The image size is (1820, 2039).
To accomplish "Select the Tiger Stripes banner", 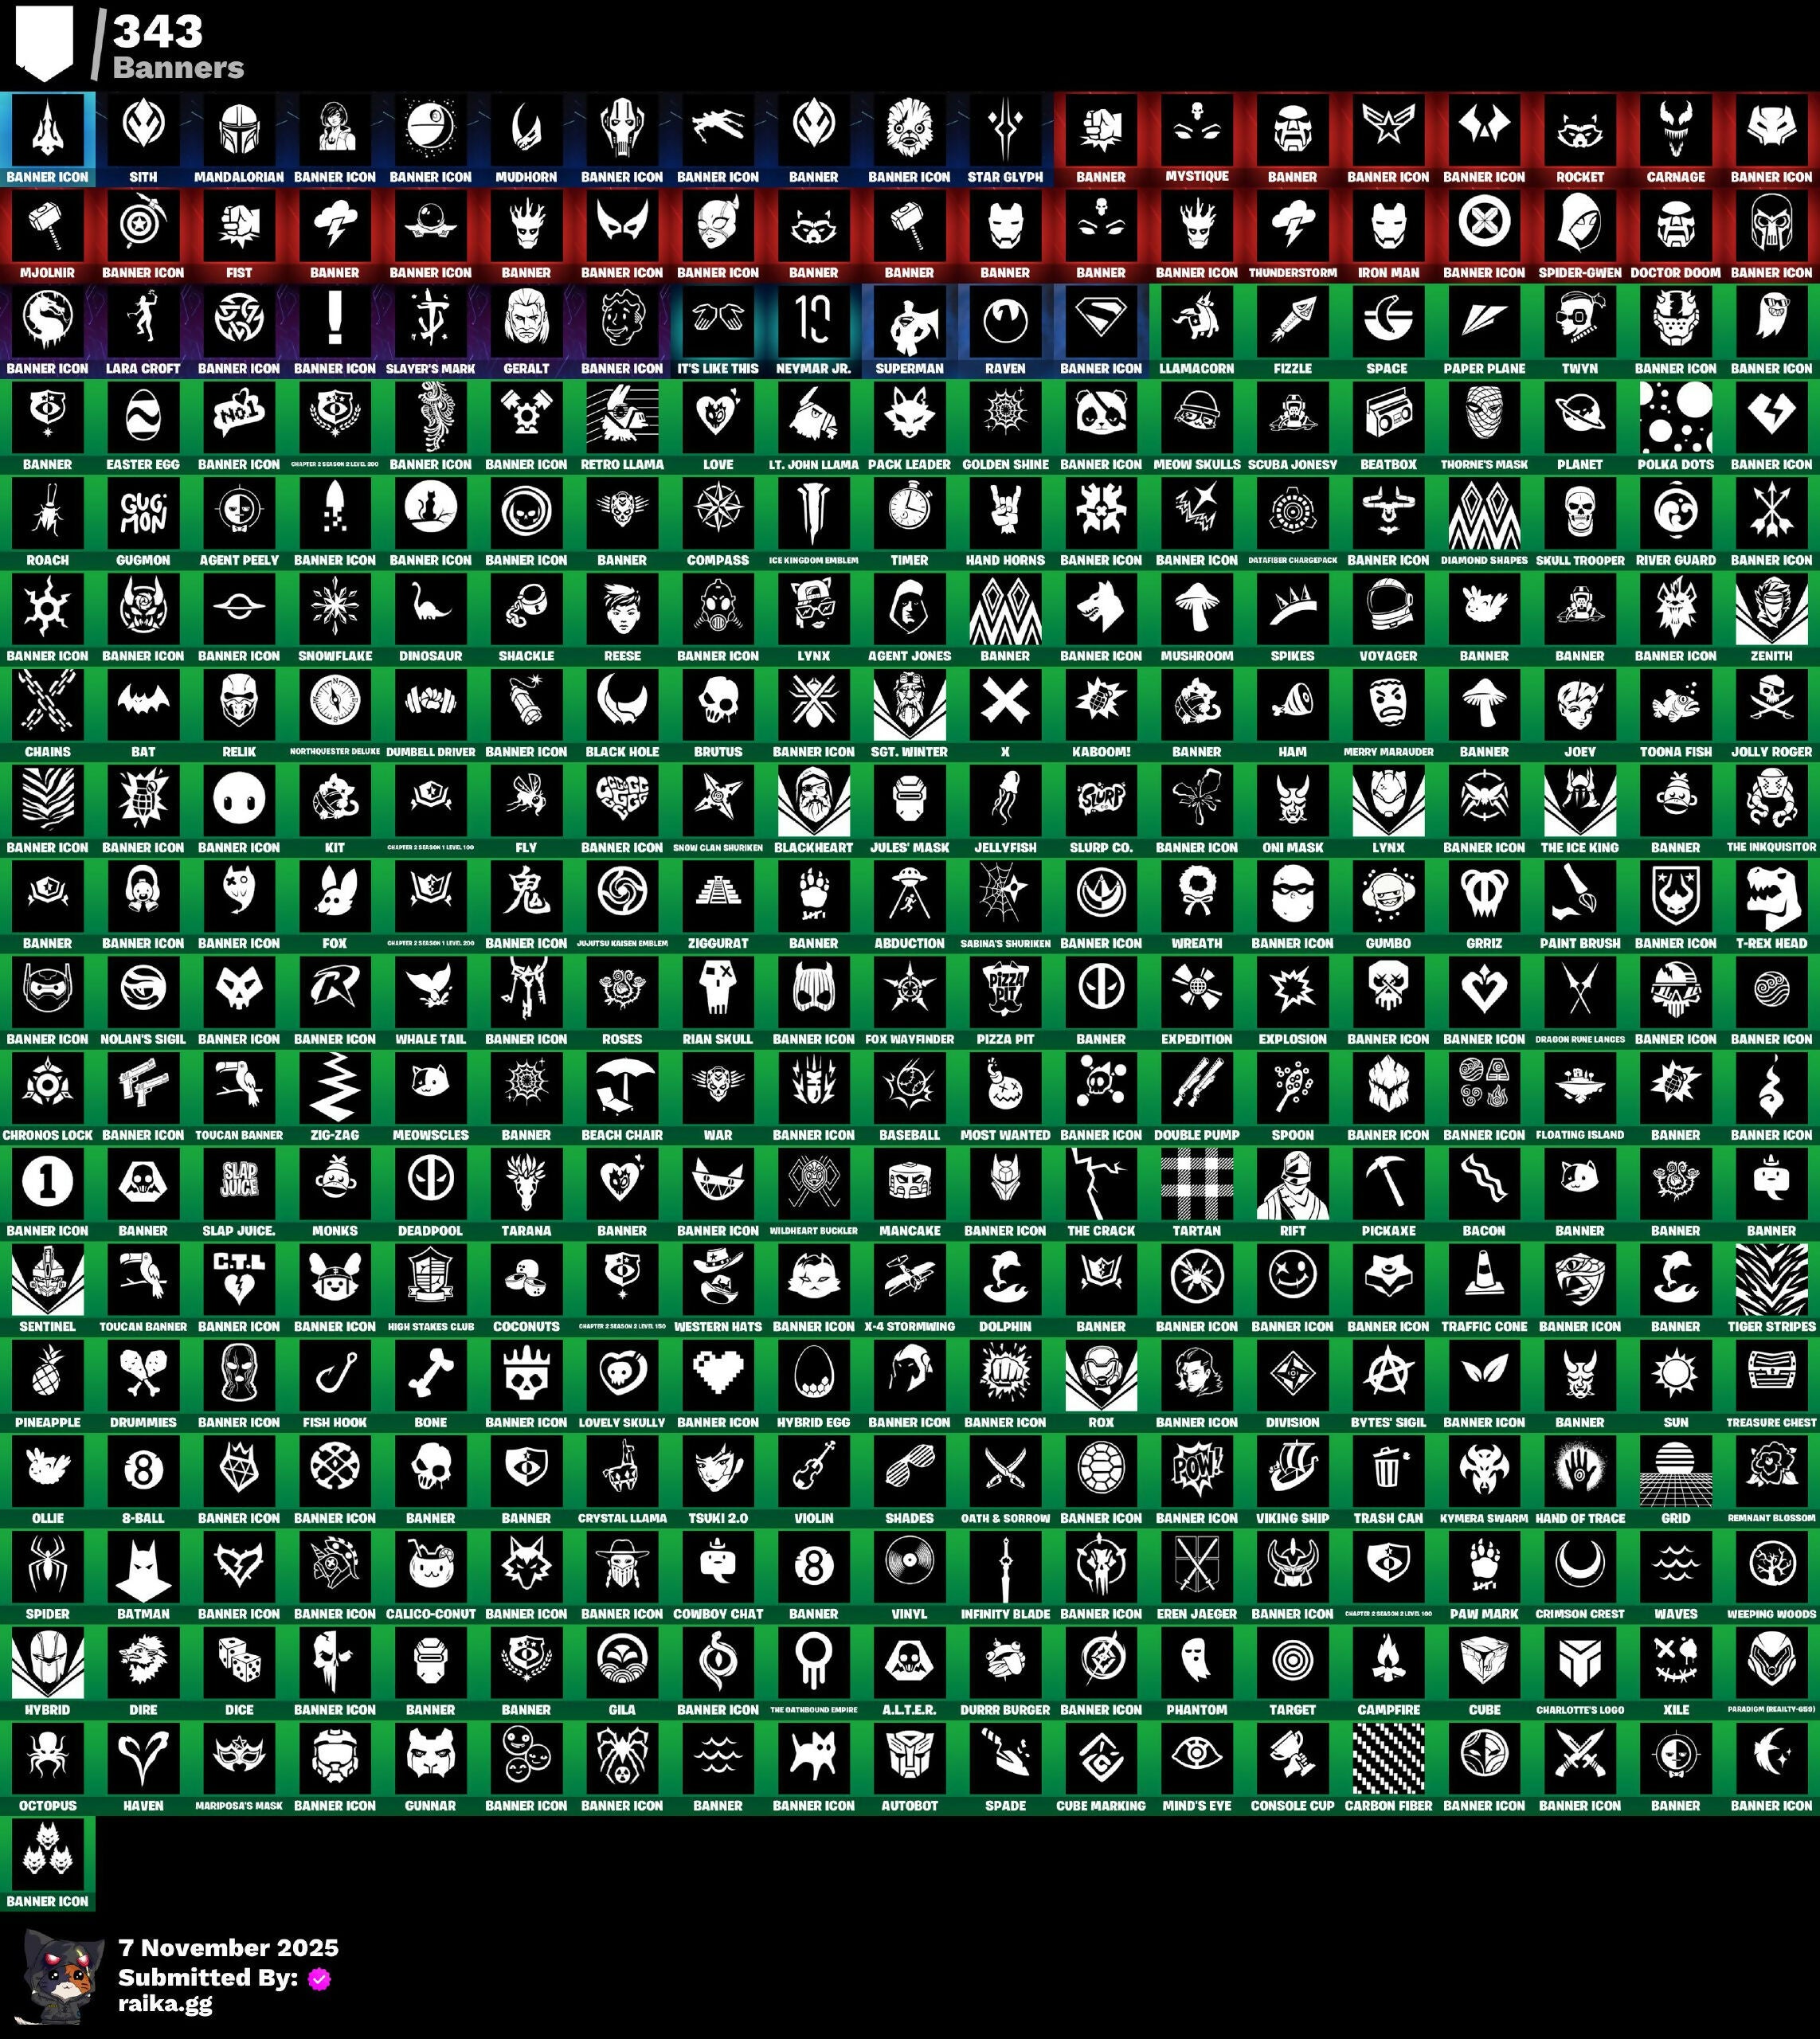I will point(1771,1280).
